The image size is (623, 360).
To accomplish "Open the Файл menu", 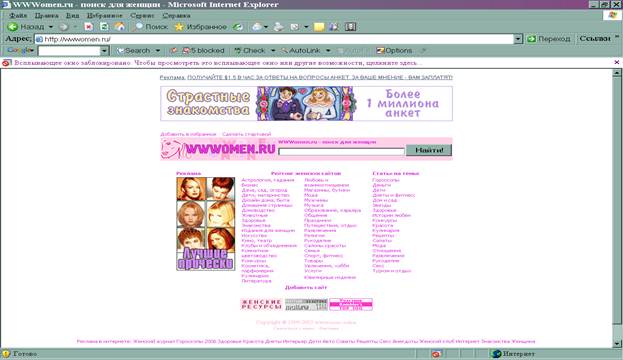I will tap(18, 15).
